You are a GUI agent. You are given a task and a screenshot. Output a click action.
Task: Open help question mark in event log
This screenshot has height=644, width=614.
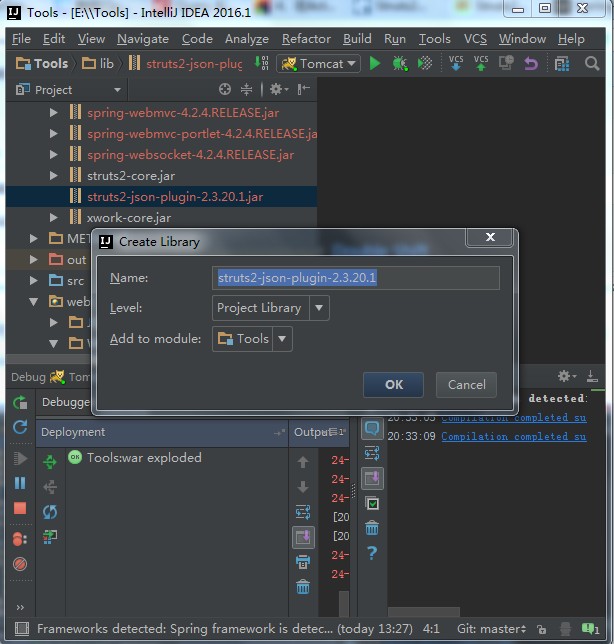pos(372,553)
